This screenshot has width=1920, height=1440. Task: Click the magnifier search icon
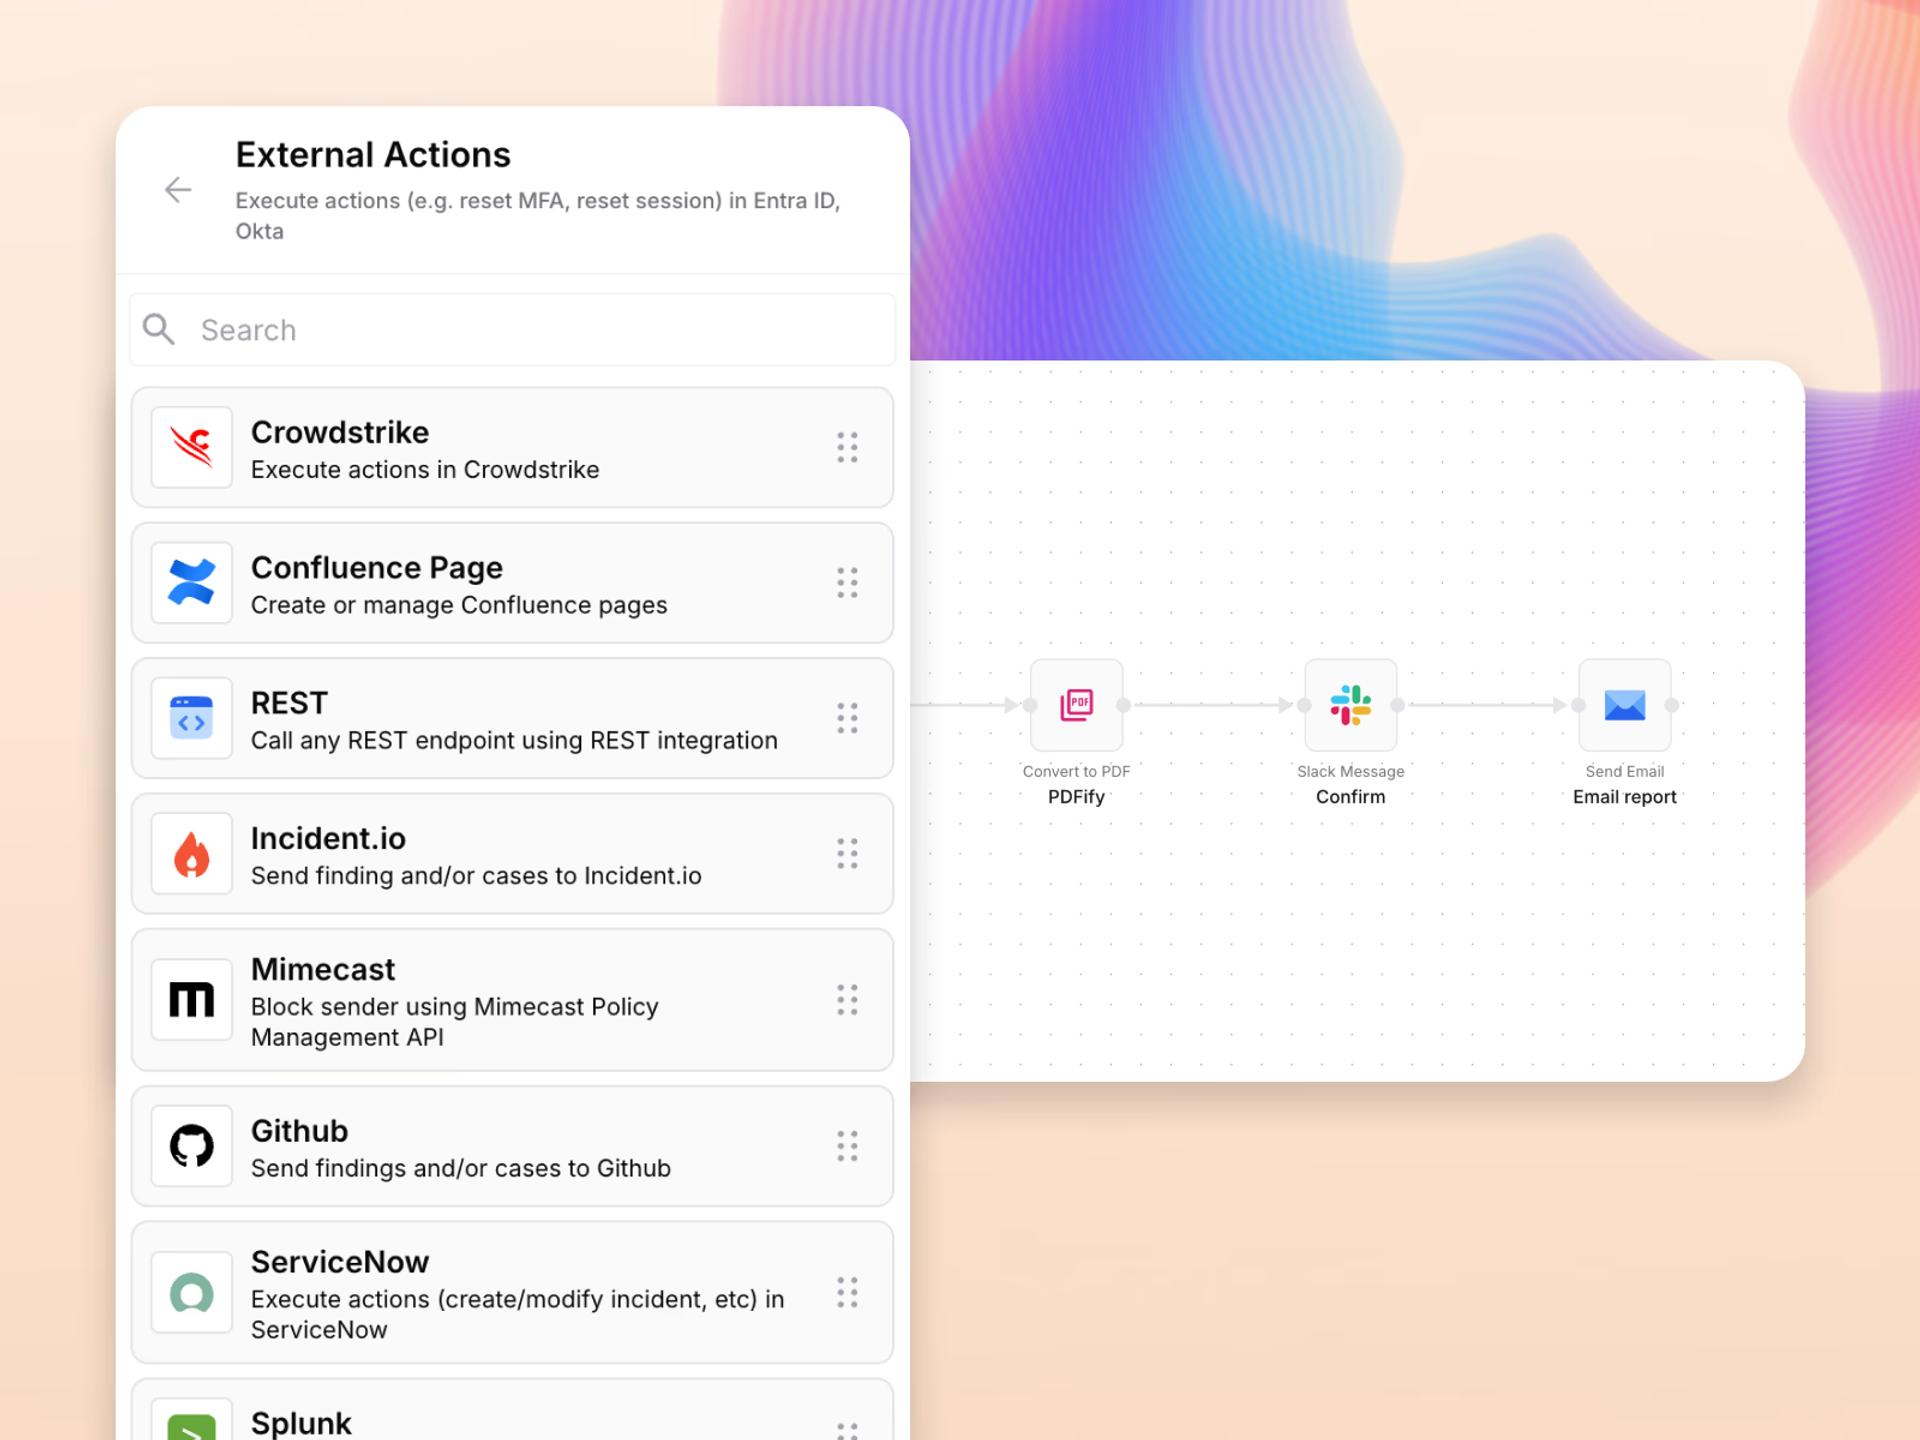click(x=159, y=329)
